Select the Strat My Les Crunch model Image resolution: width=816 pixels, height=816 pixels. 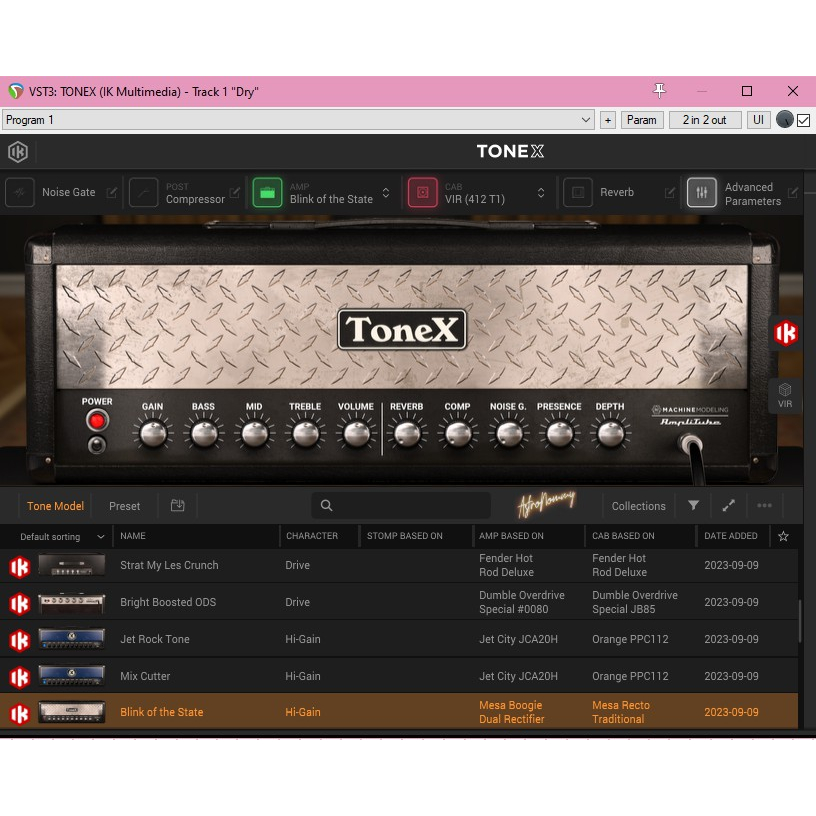coord(399,565)
